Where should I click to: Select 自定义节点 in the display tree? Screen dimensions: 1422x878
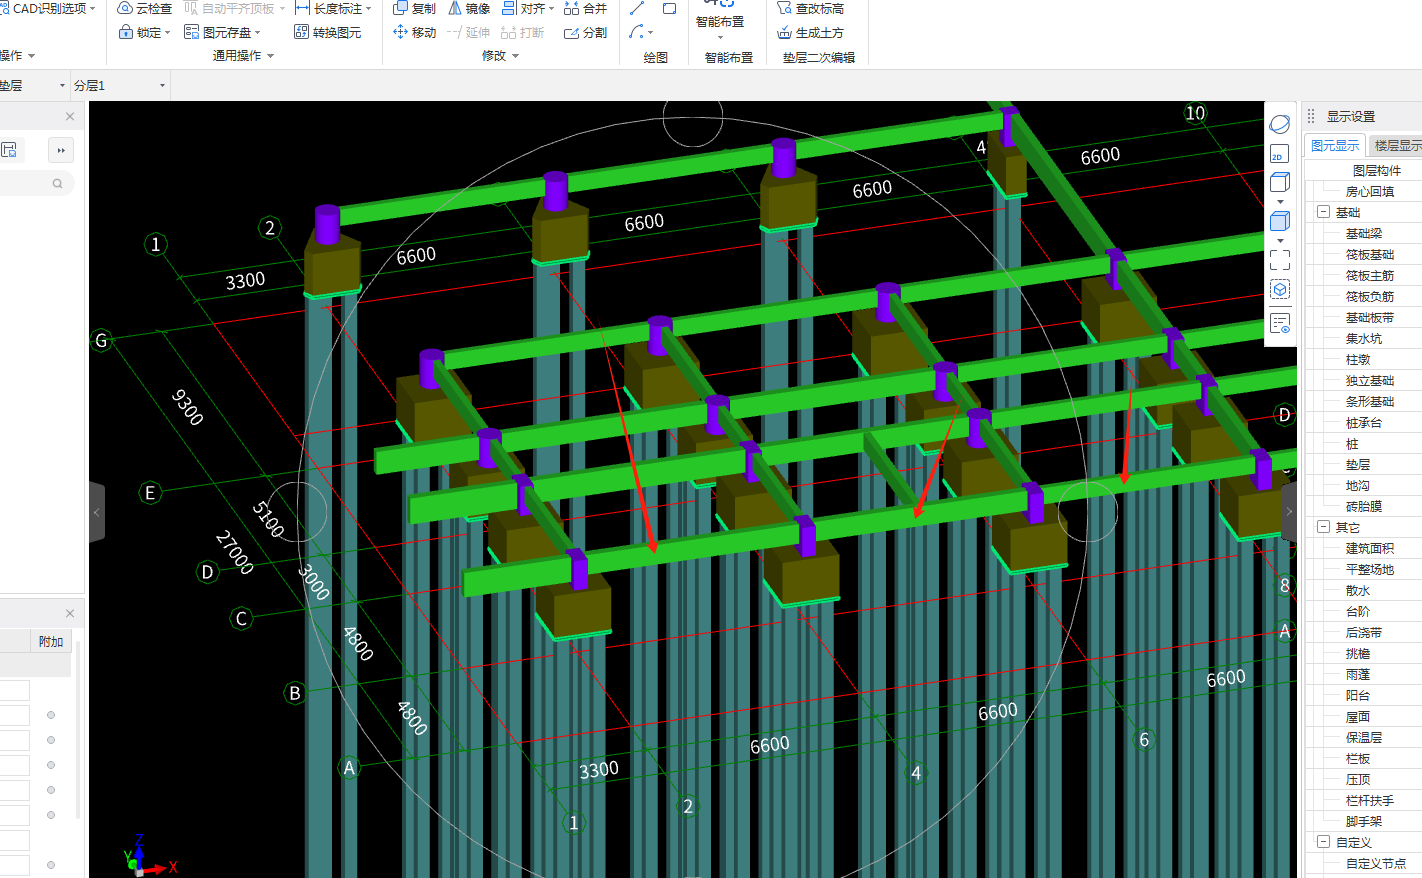1376,863
